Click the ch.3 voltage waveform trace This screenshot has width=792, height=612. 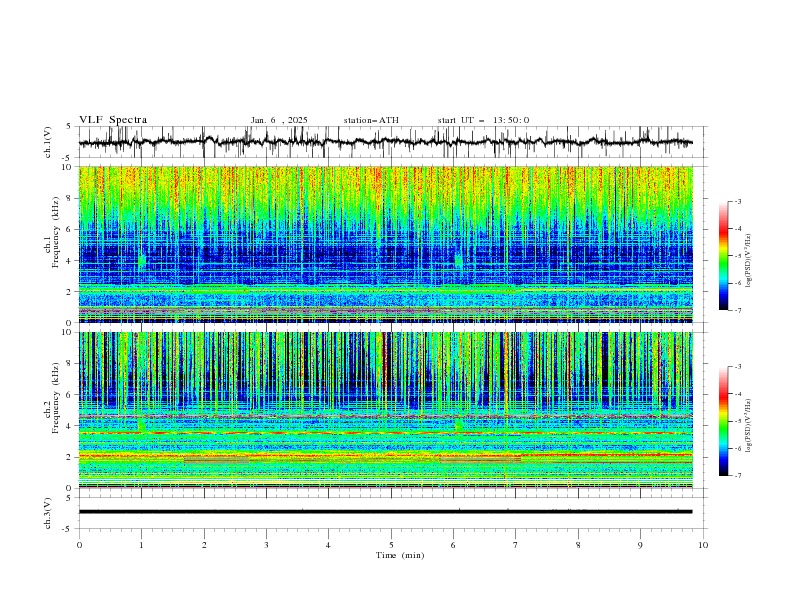point(385,512)
